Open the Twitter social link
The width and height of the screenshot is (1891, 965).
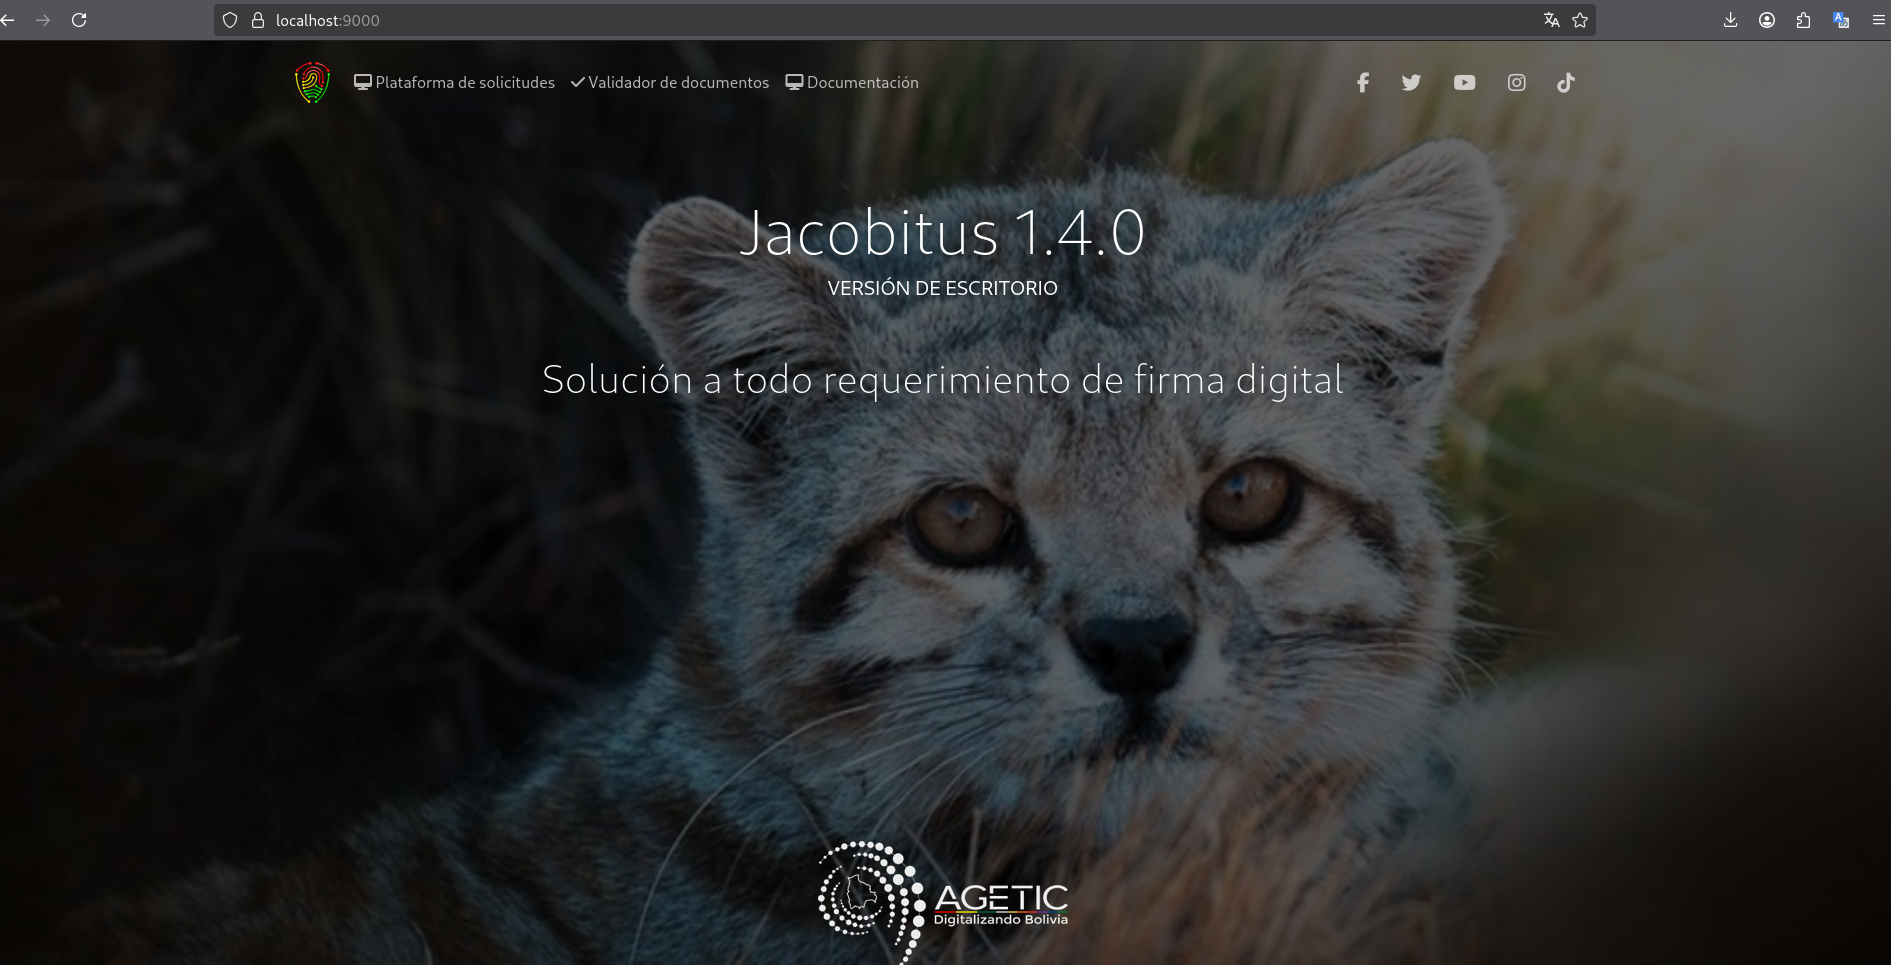(x=1411, y=83)
